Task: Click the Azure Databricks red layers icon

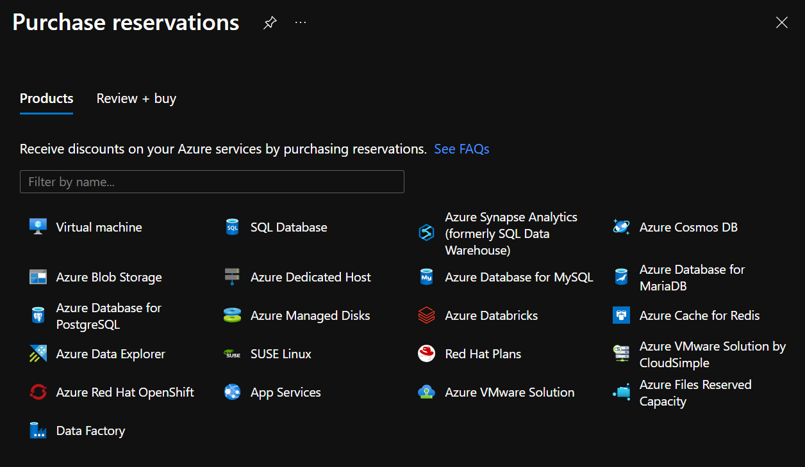Action: 426,315
